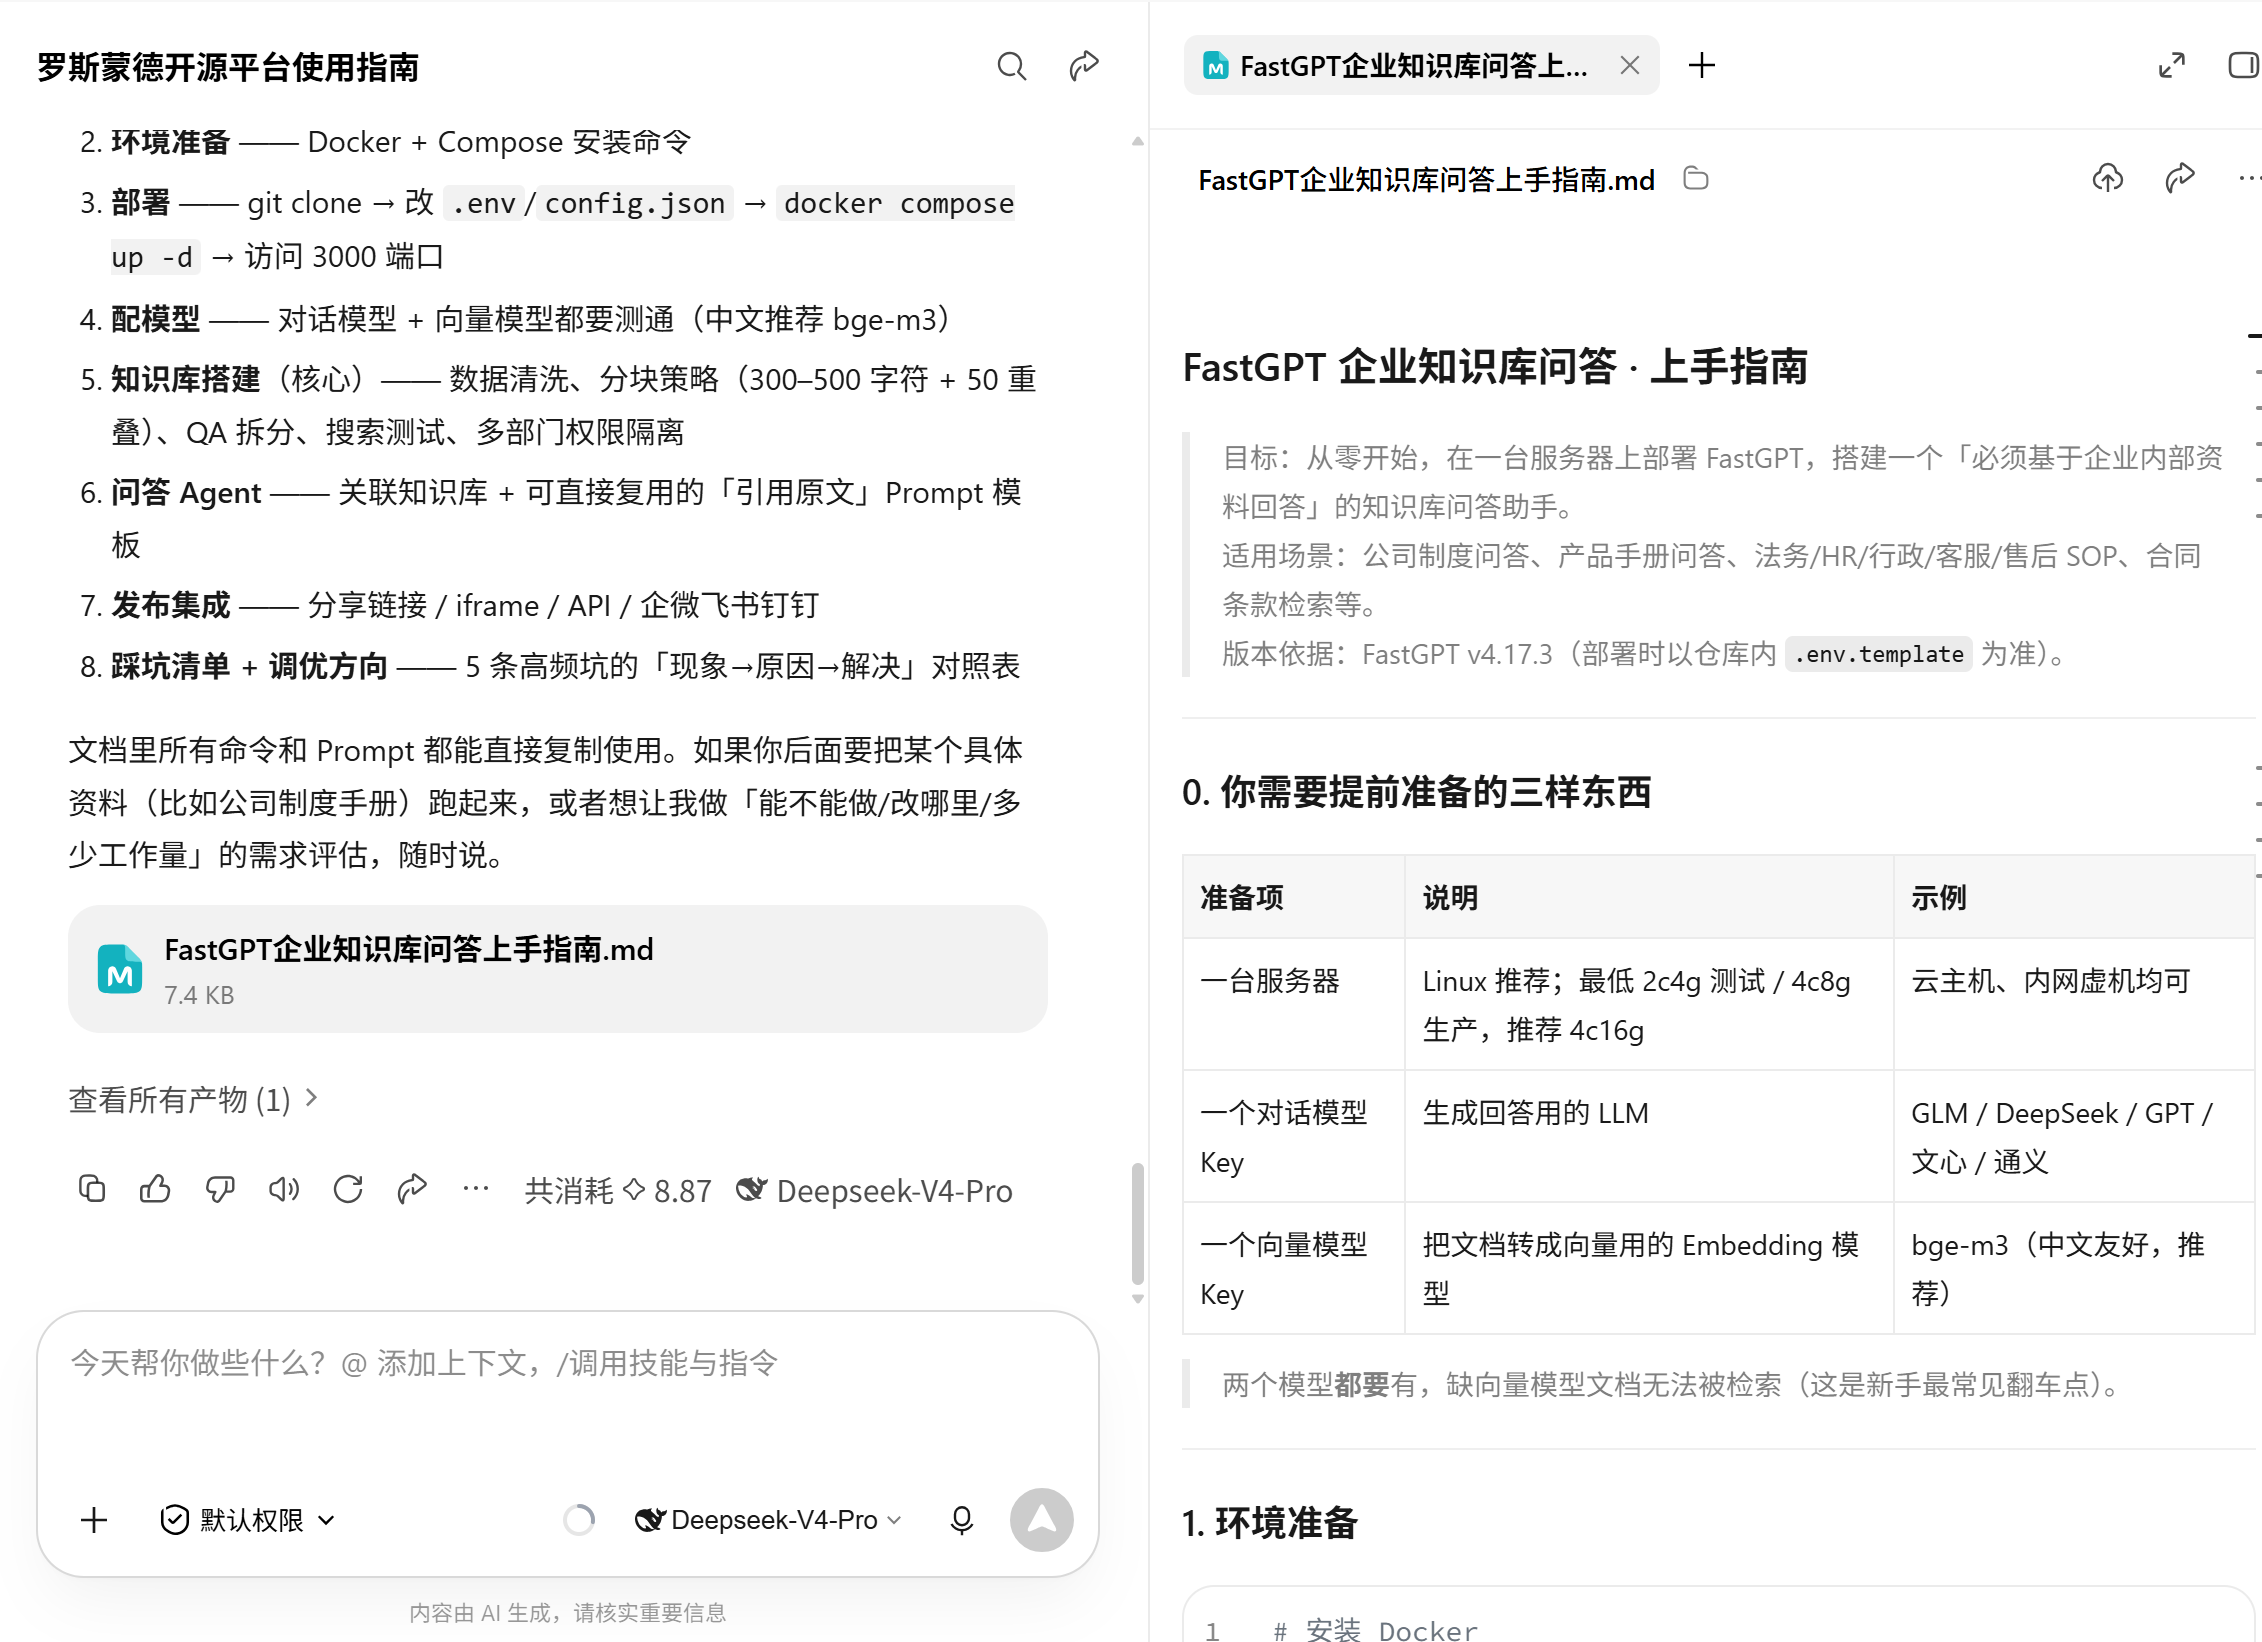The height and width of the screenshot is (1642, 2262).
Task: Select the FastGPT企业知识库问答上 tab
Action: coord(1420,66)
